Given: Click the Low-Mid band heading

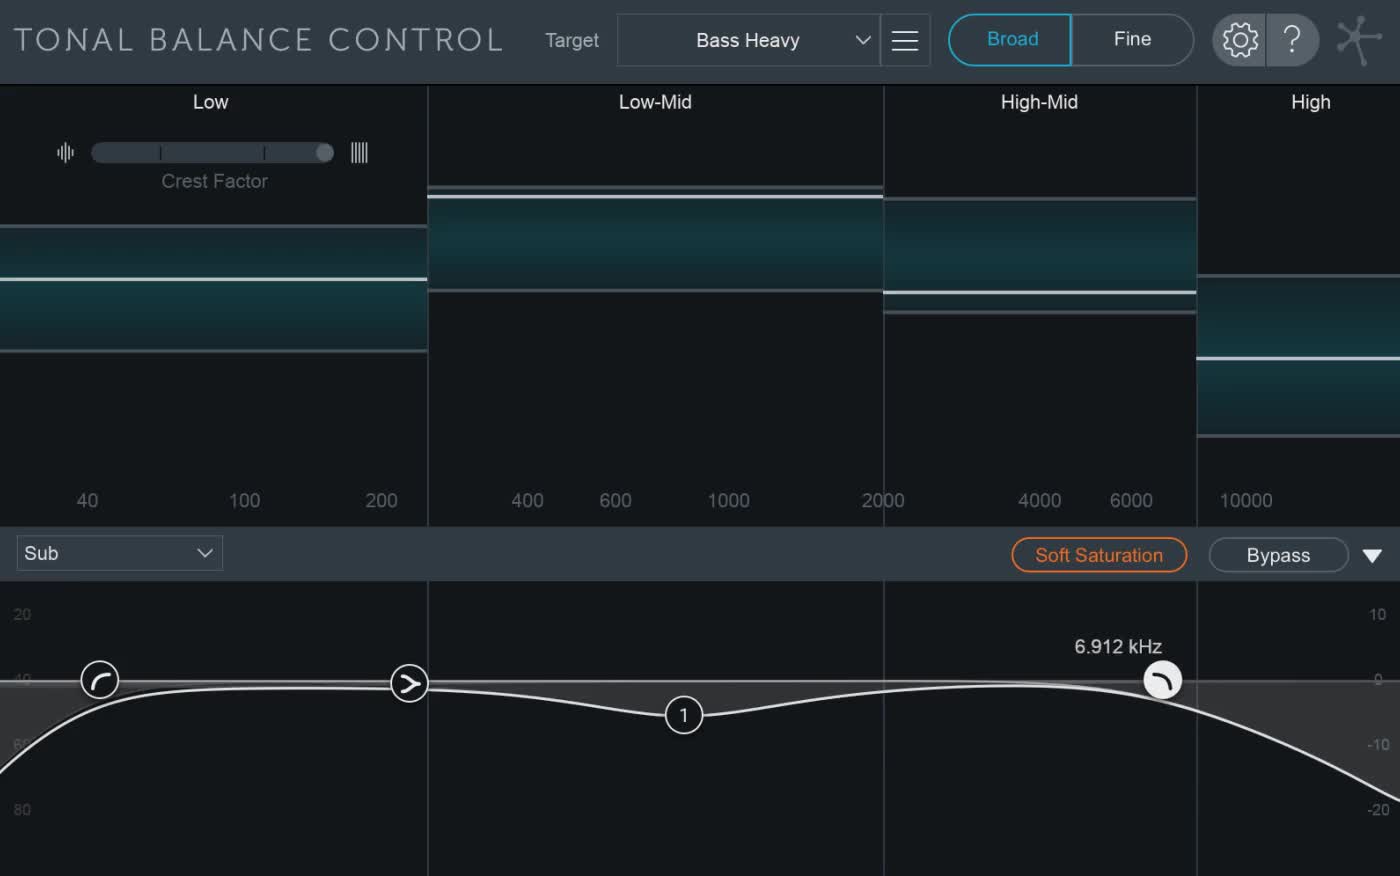Looking at the screenshot, I should tap(655, 102).
